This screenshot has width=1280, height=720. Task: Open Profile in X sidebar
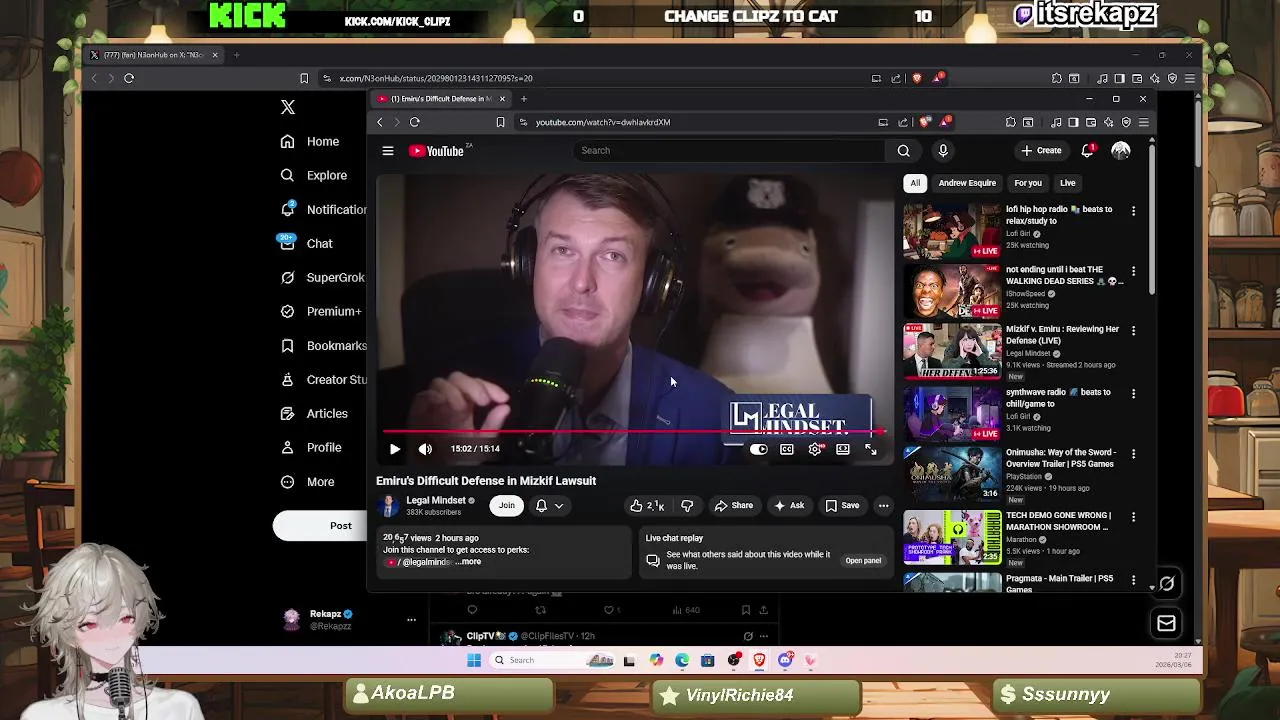(311, 448)
